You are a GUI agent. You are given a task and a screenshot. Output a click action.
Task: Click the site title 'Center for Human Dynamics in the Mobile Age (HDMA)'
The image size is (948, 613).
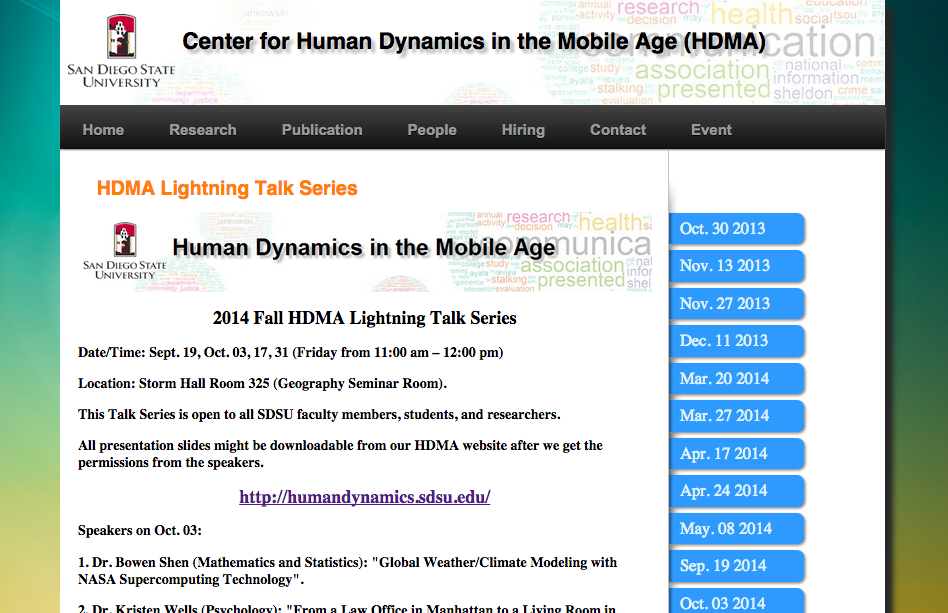click(474, 42)
